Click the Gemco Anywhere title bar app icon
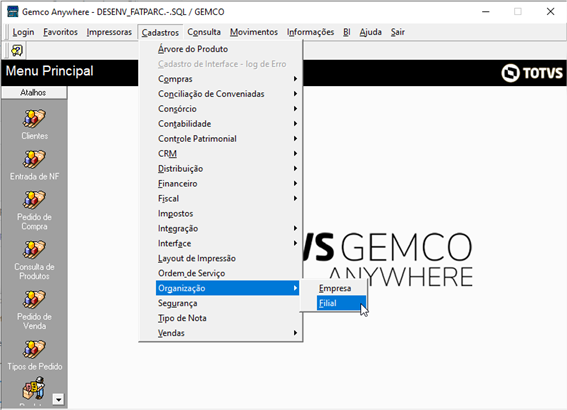The image size is (567, 410). point(13,12)
